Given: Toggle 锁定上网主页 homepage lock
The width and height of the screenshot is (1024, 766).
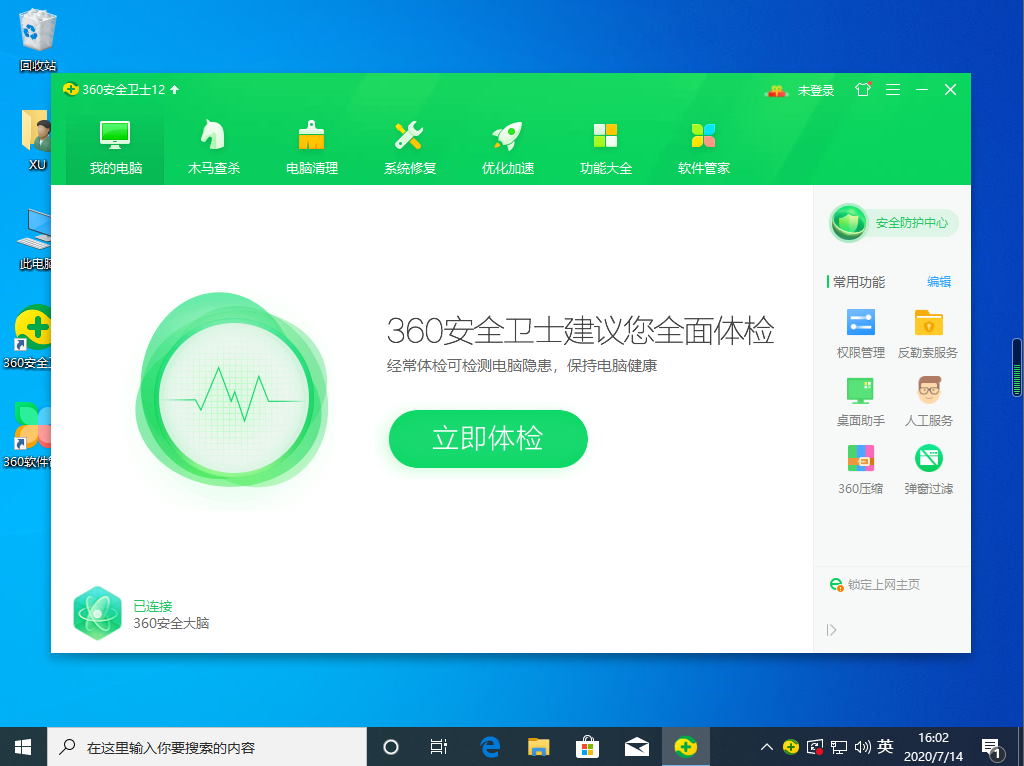Looking at the screenshot, I should (x=874, y=584).
